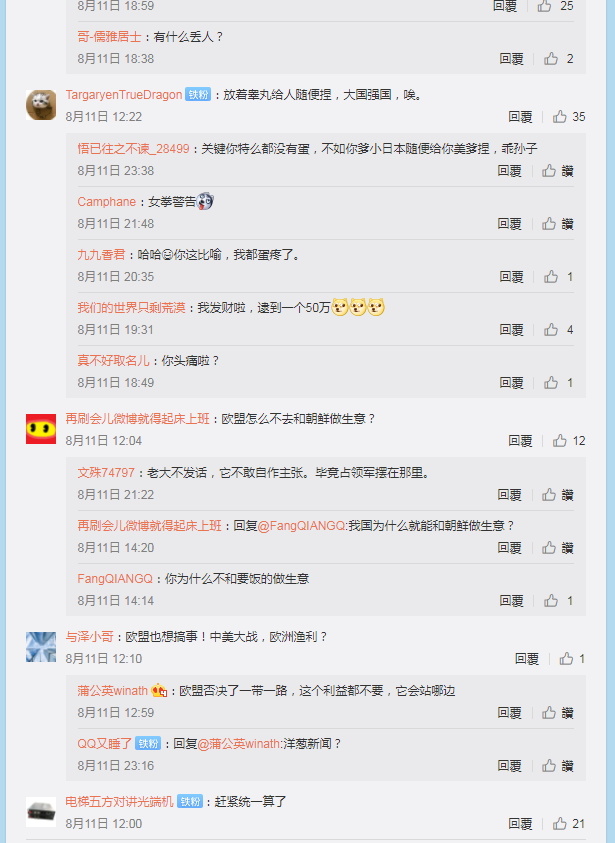Like the 我们的世界只剩荒漠 reply with 4 likes

click(x=558, y=330)
